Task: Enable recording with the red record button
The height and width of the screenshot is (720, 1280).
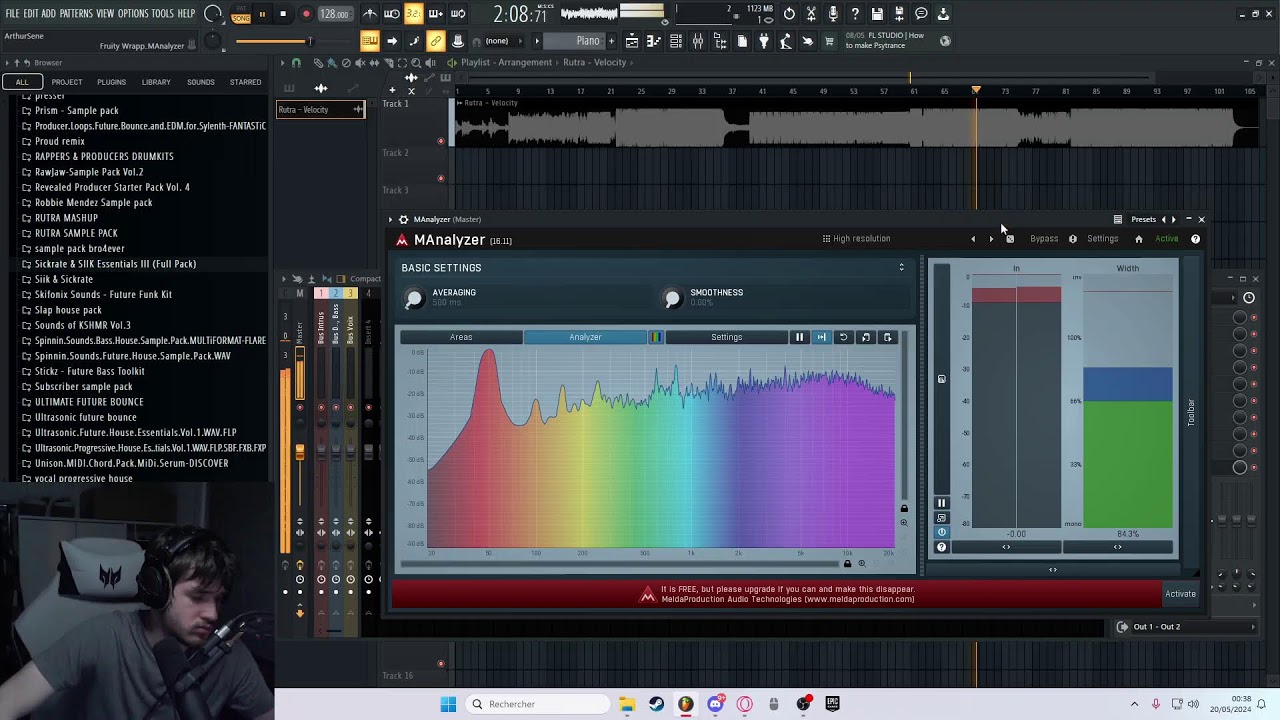Action: tap(306, 14)
